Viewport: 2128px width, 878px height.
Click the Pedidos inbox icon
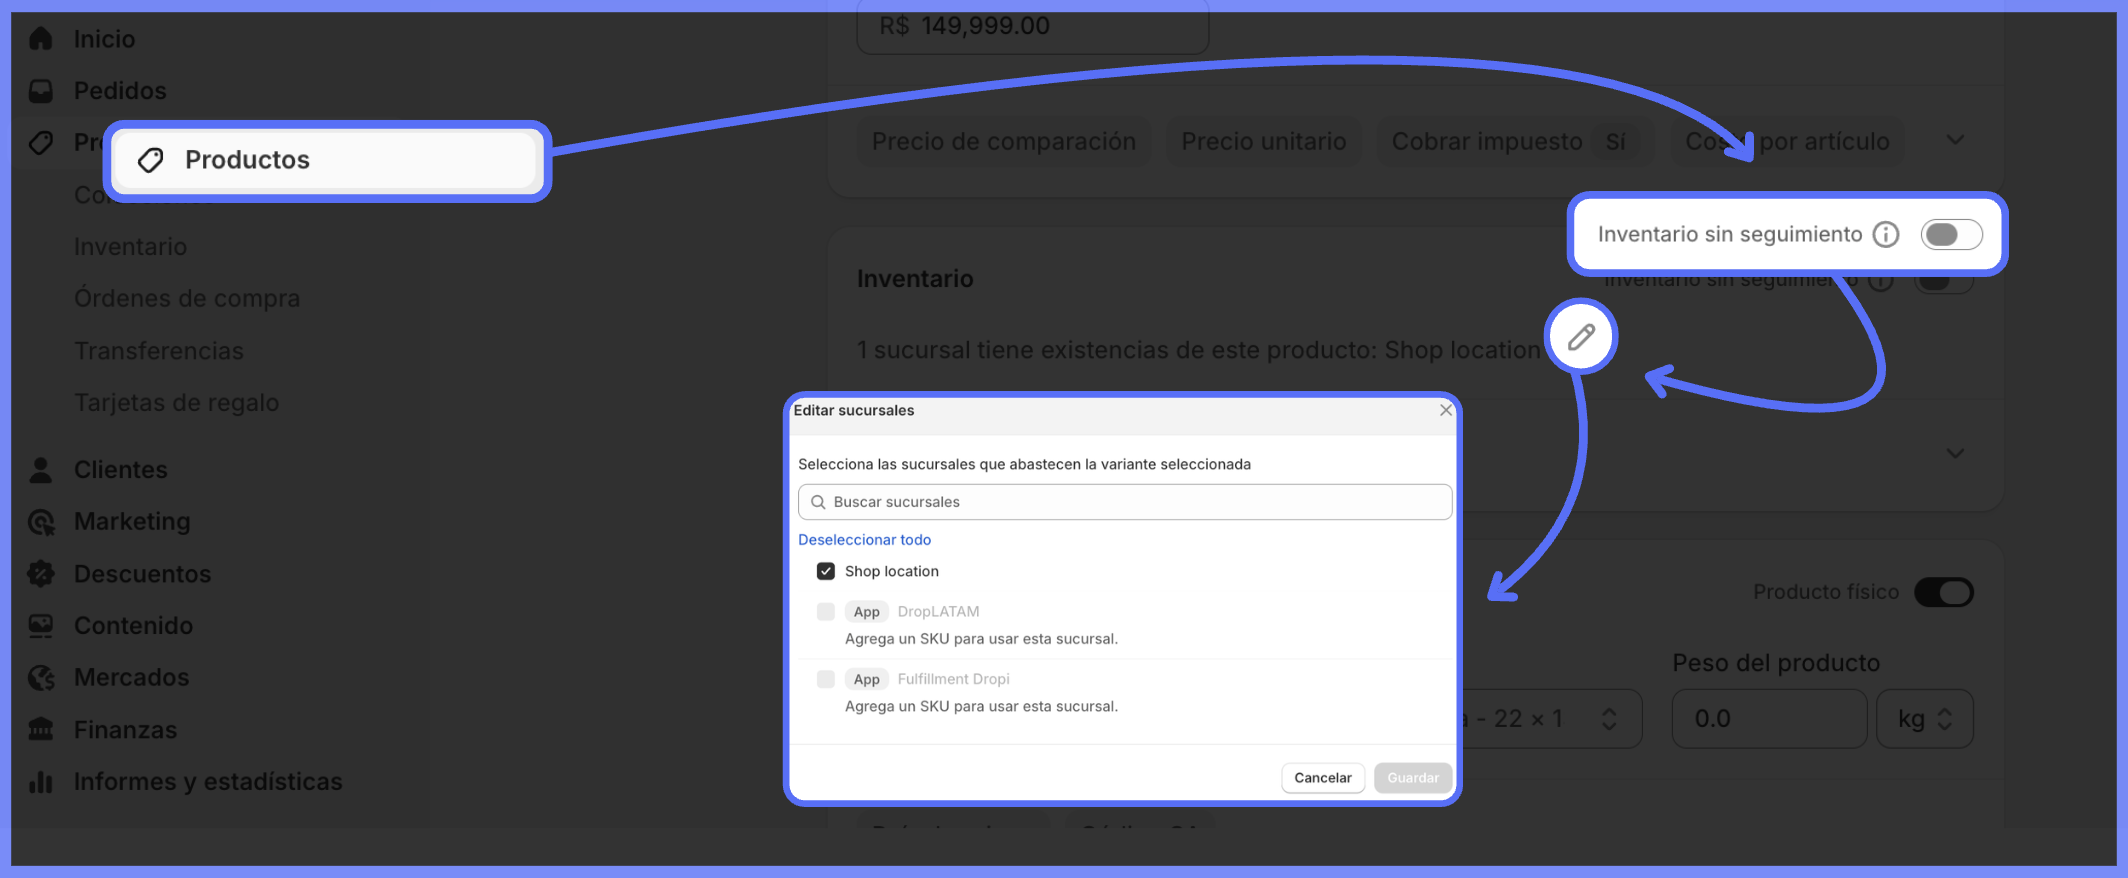(x=41, y=91)
